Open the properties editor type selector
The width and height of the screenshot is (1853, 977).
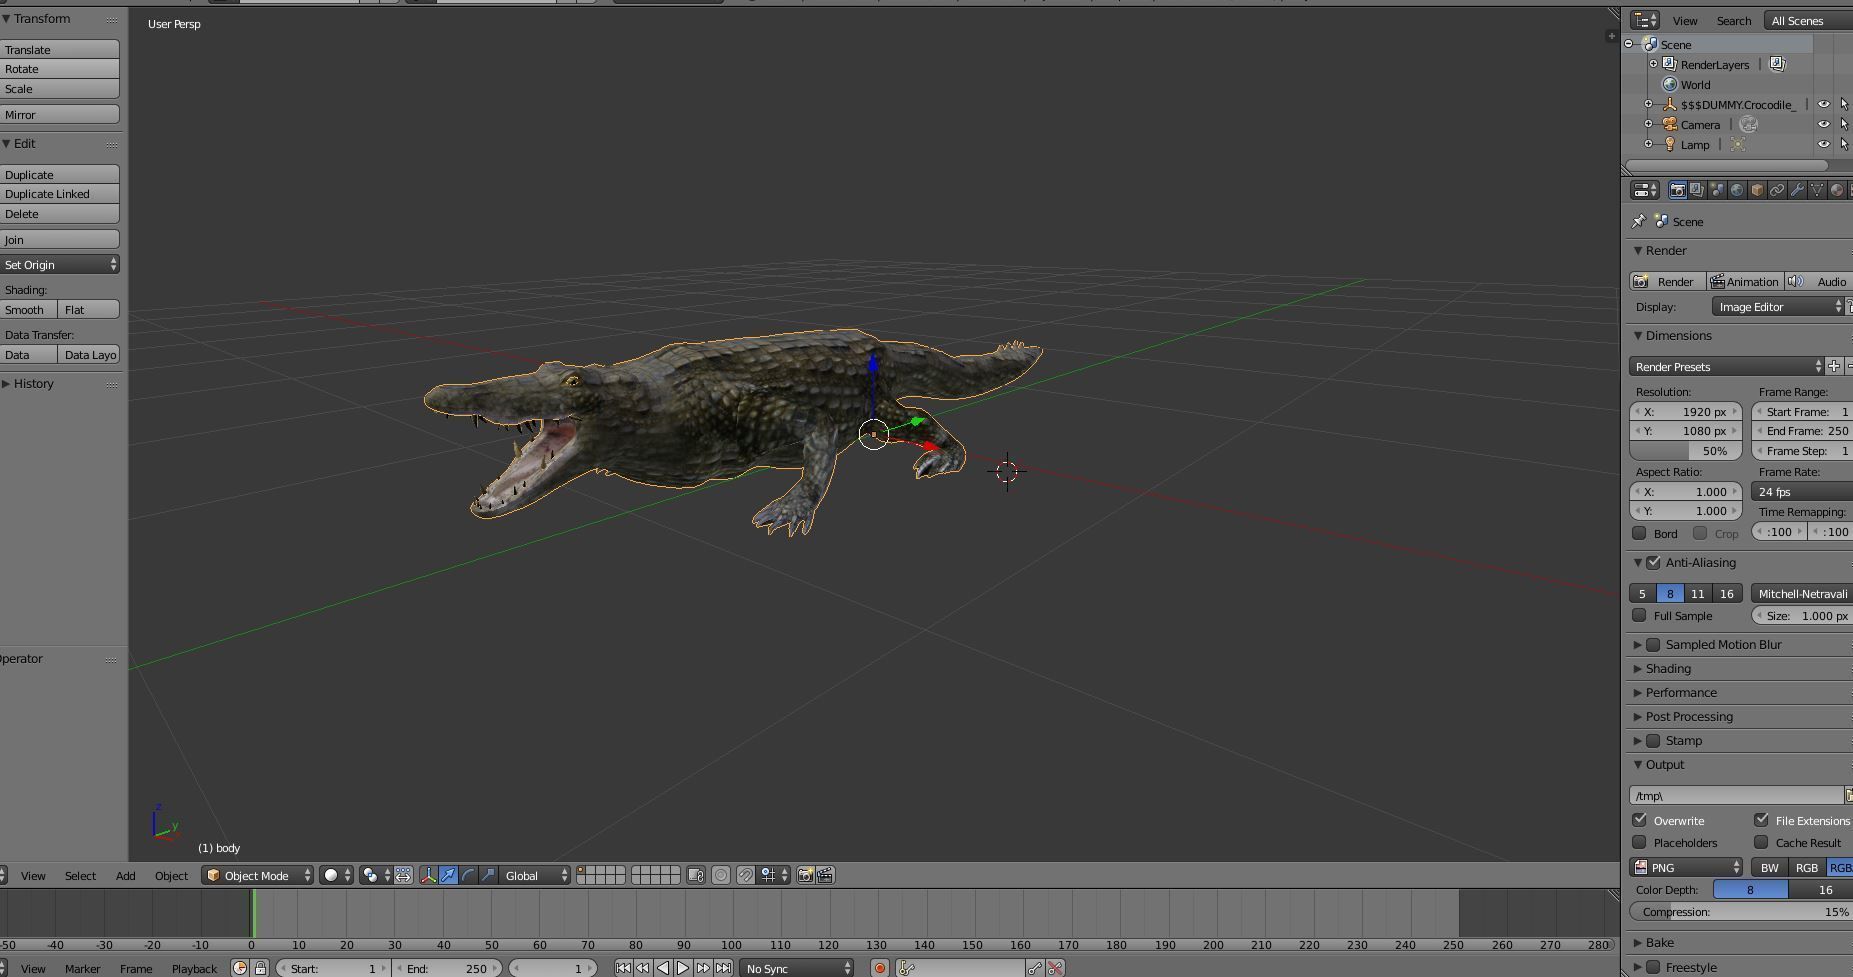click(1645, 190)
